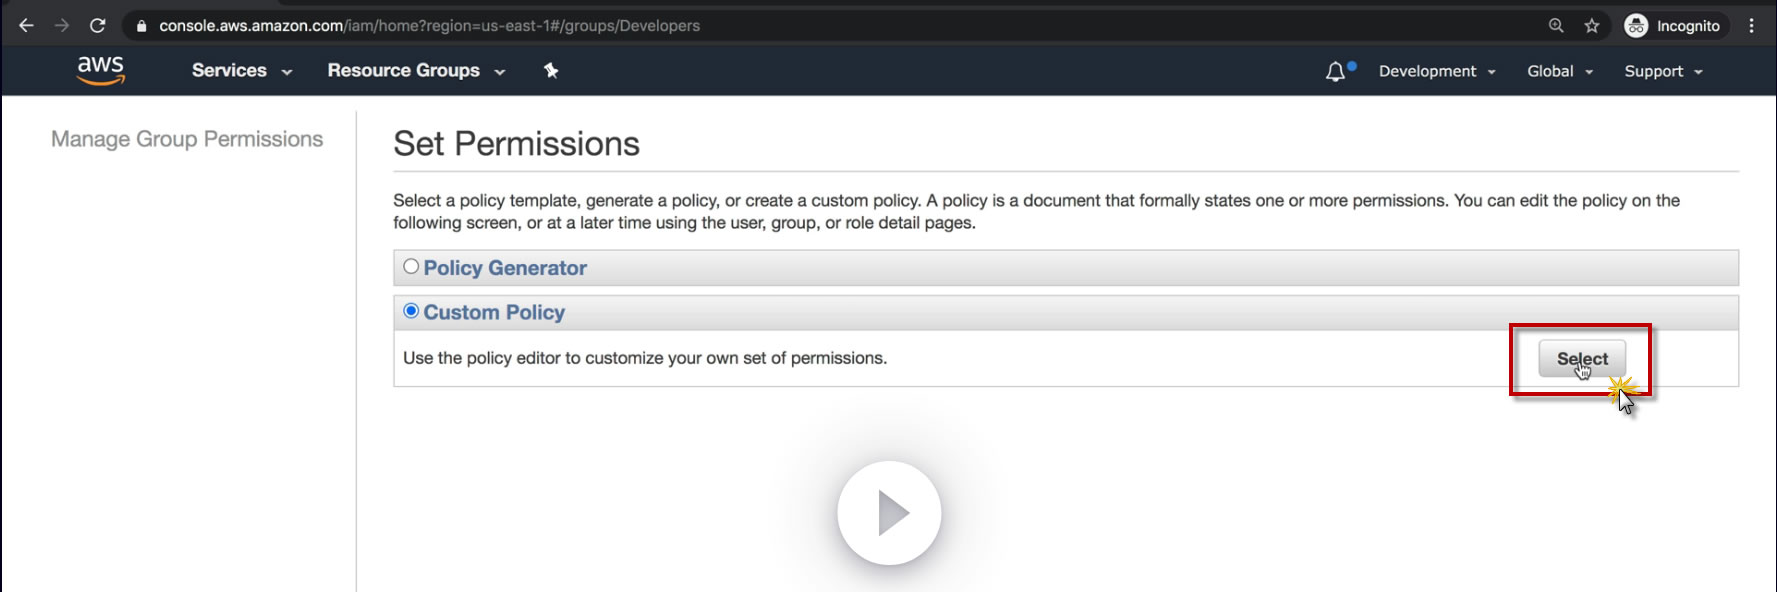This screenshot has height=592, width=1777.
Task: Click the zoom magnifier icon in the address bar
Action: (x=1556, y=26)
